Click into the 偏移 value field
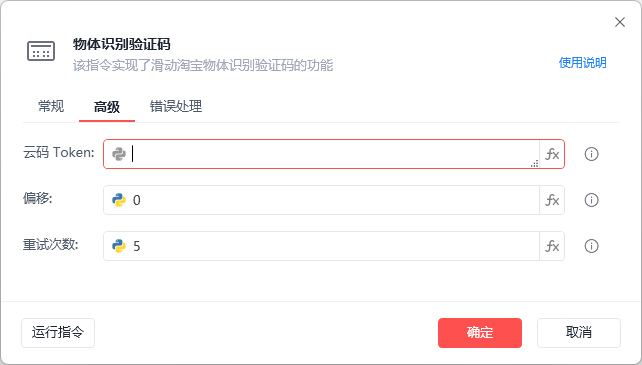This screenshot has height=365, width=642. pyautogui.click(x=334, y=200)
